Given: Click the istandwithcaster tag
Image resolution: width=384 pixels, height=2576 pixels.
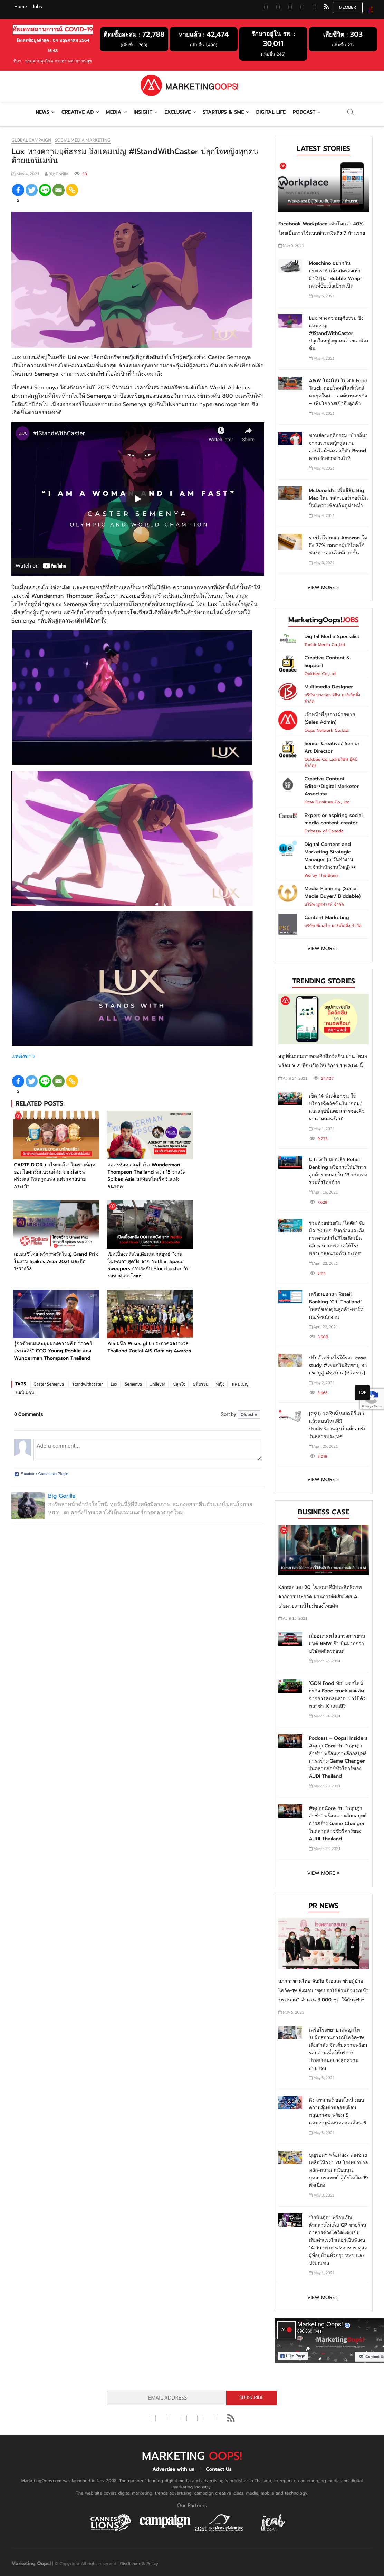Looking at the screenshot, I should [87, 1384].
